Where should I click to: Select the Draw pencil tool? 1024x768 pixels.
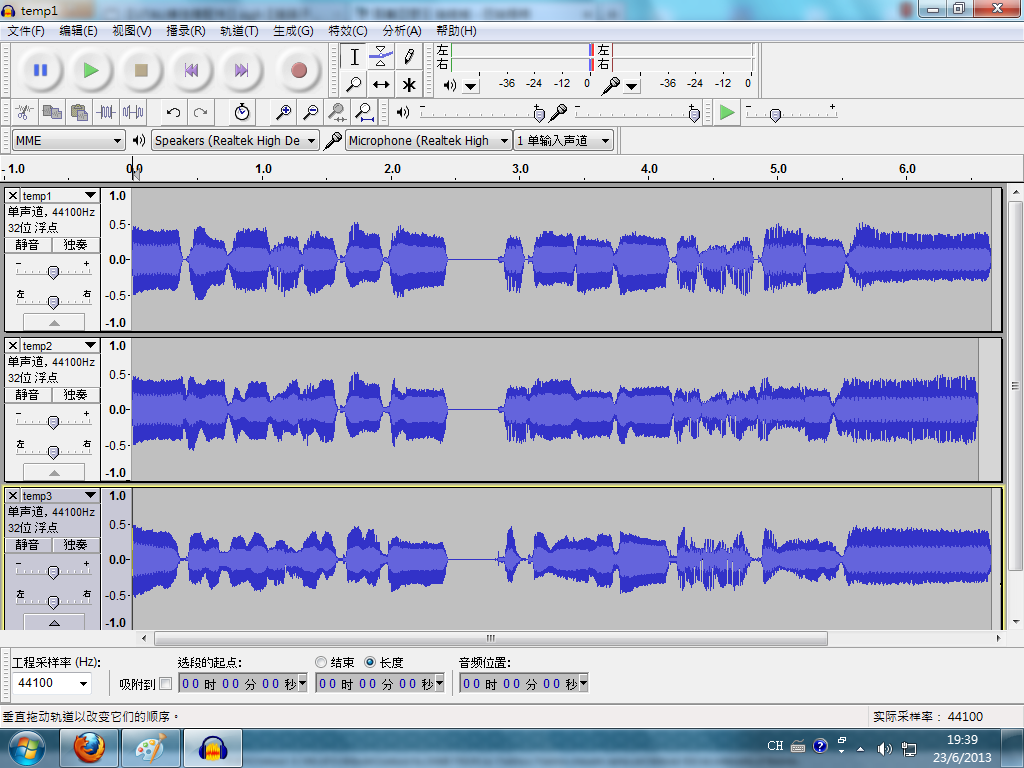[409, 57]
